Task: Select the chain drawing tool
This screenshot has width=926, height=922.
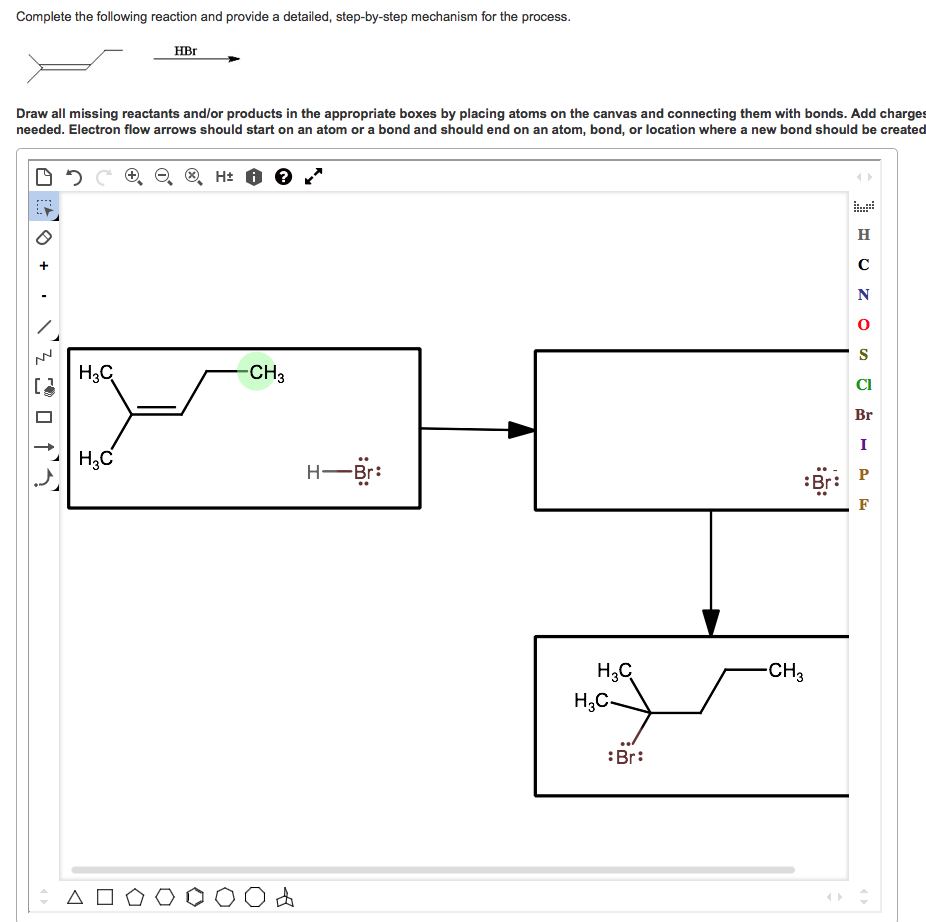Action: pyautogui.click(x=44, y=357)
